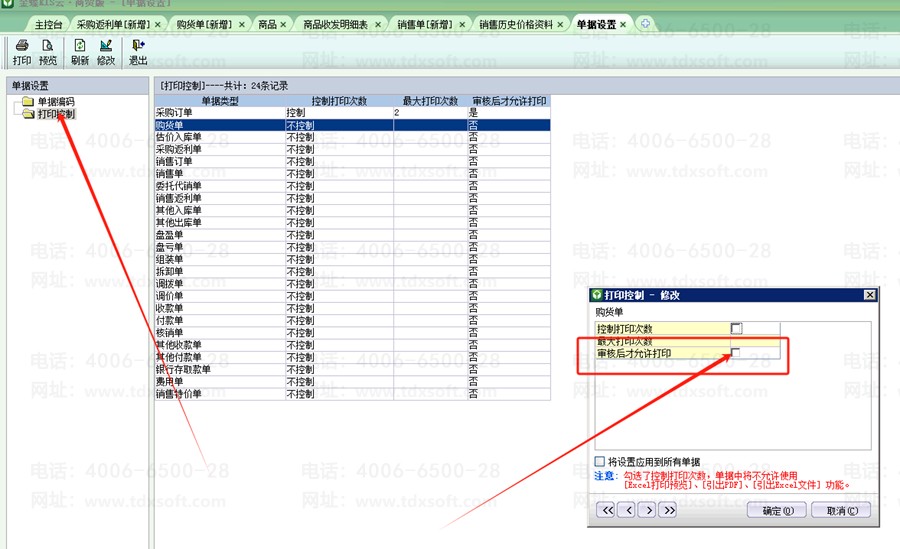Open 预览 (Preview) from the toolbar
The width and height of the screenshot is (900, 549).
coord(47,52)
